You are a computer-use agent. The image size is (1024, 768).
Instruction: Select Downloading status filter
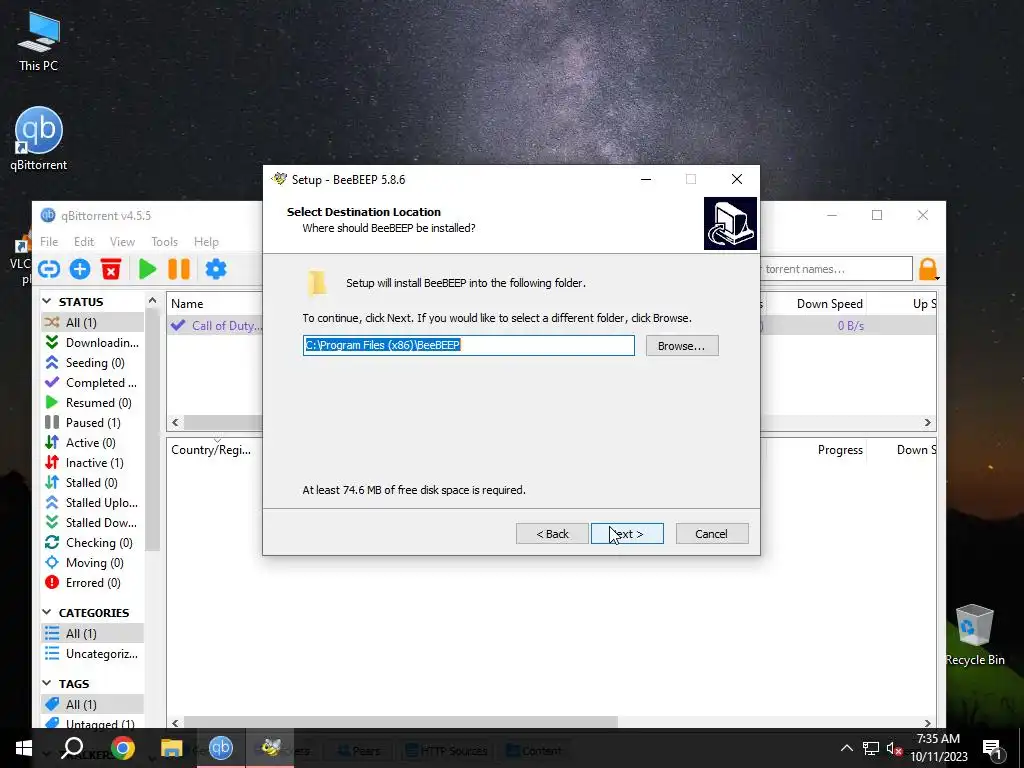[x=92, y=343]
